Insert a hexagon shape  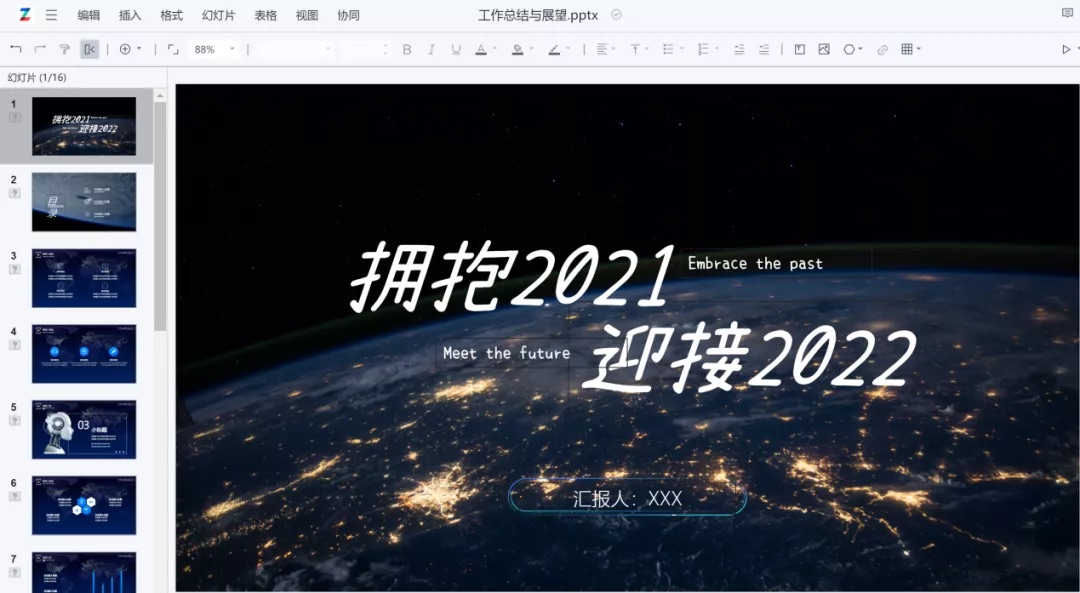click(849, 49)
